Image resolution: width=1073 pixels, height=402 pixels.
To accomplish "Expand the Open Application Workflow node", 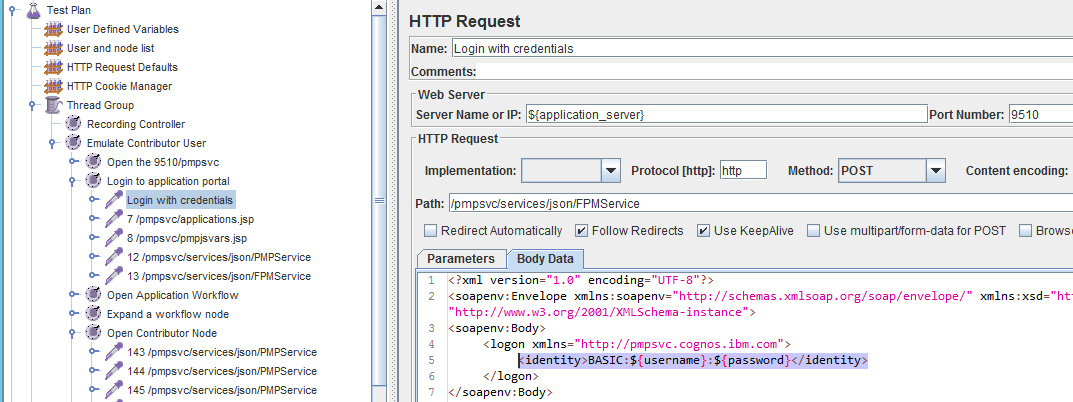I will (x=73, y=295).
